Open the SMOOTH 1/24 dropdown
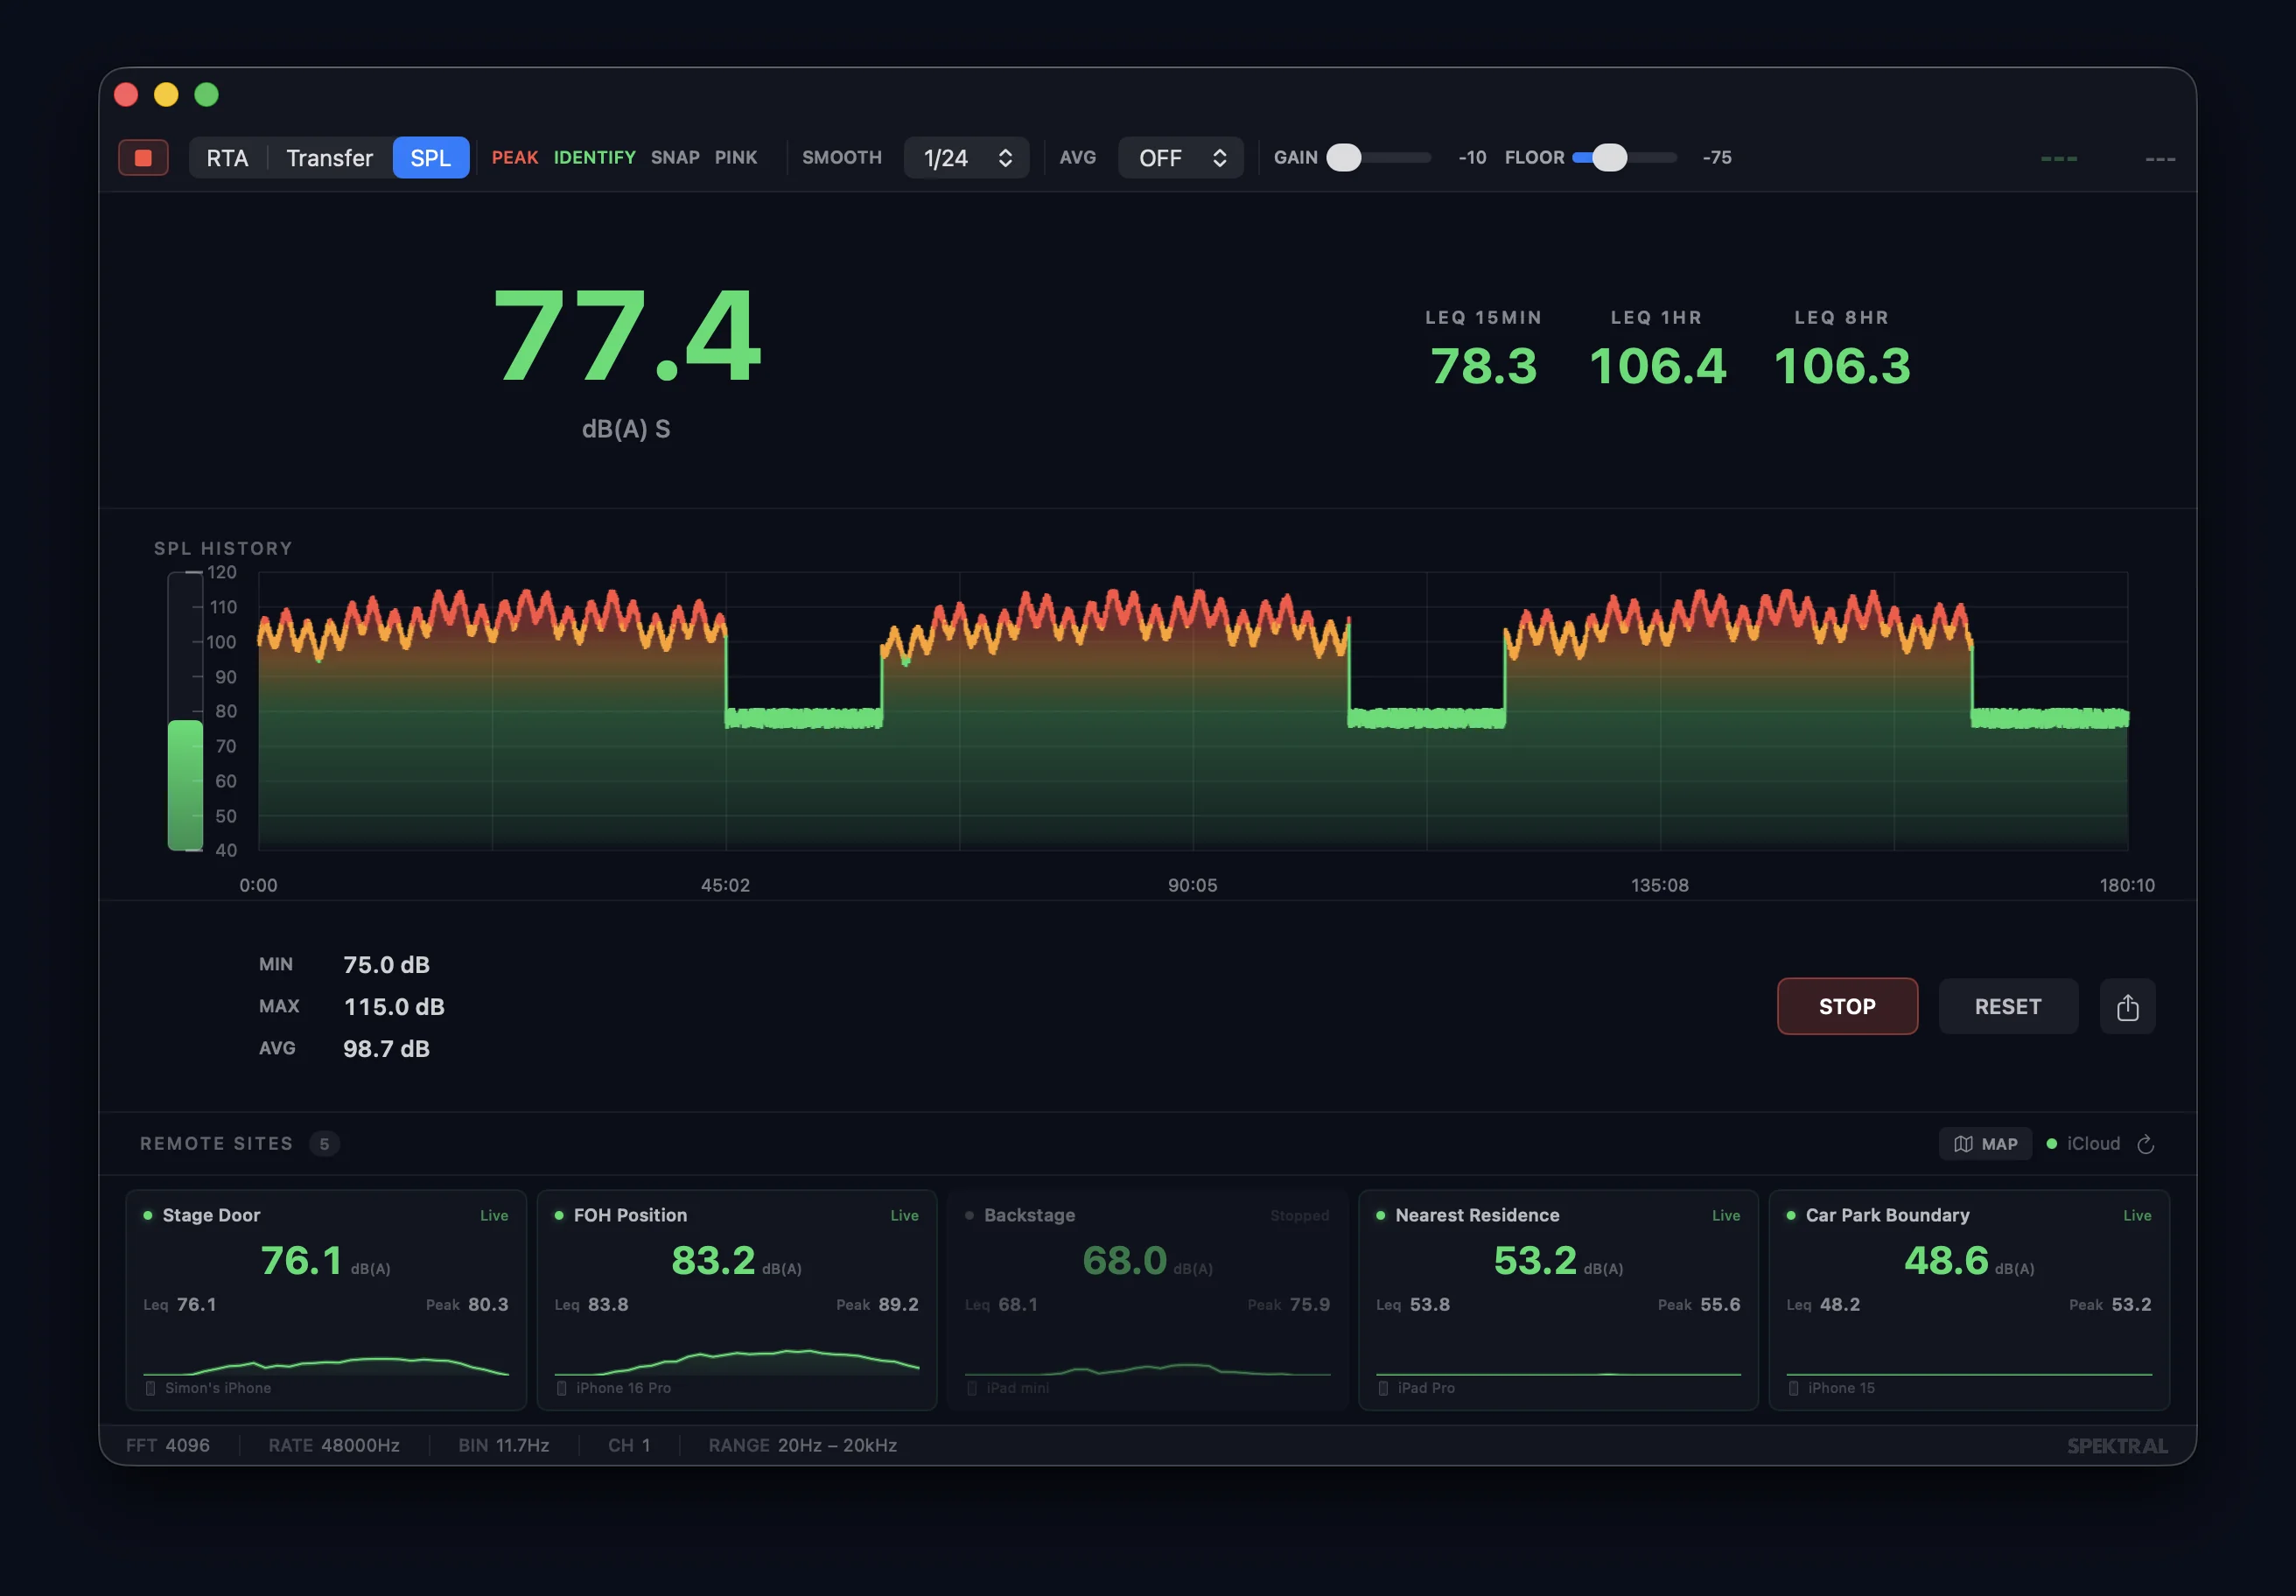This screenshot has height=1596, width=2296. 966,158
